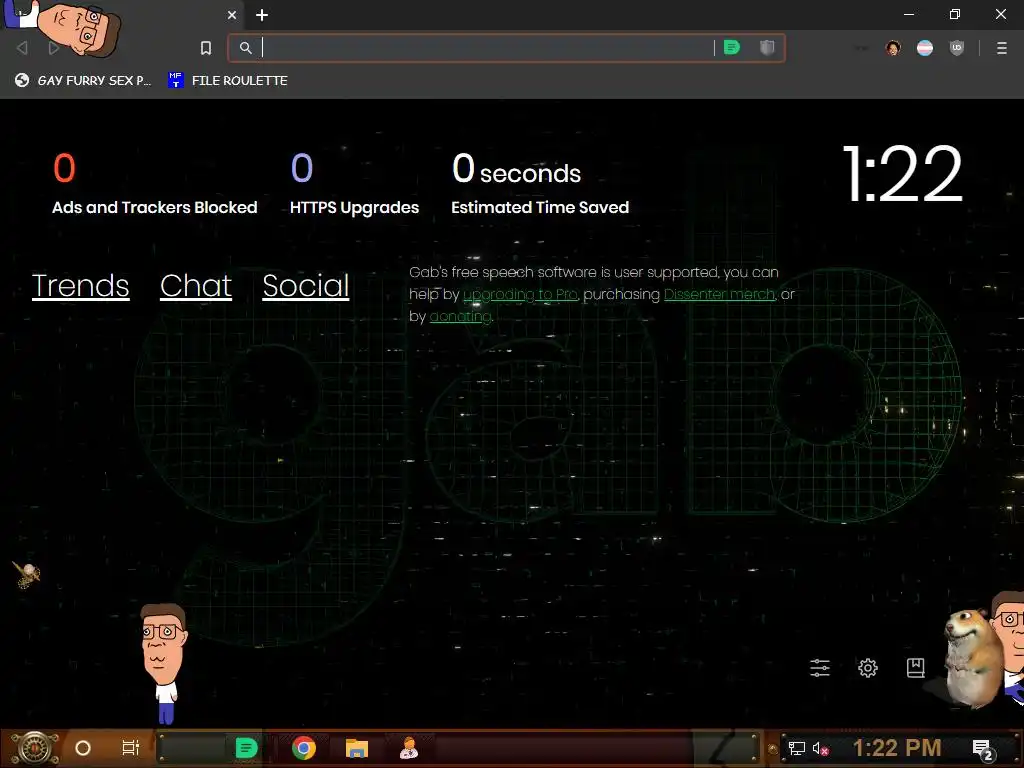The height and width of the screenshot is (768, 1024).
Task: Click the portrait avatar extension icon
Action: click(893, 48)
